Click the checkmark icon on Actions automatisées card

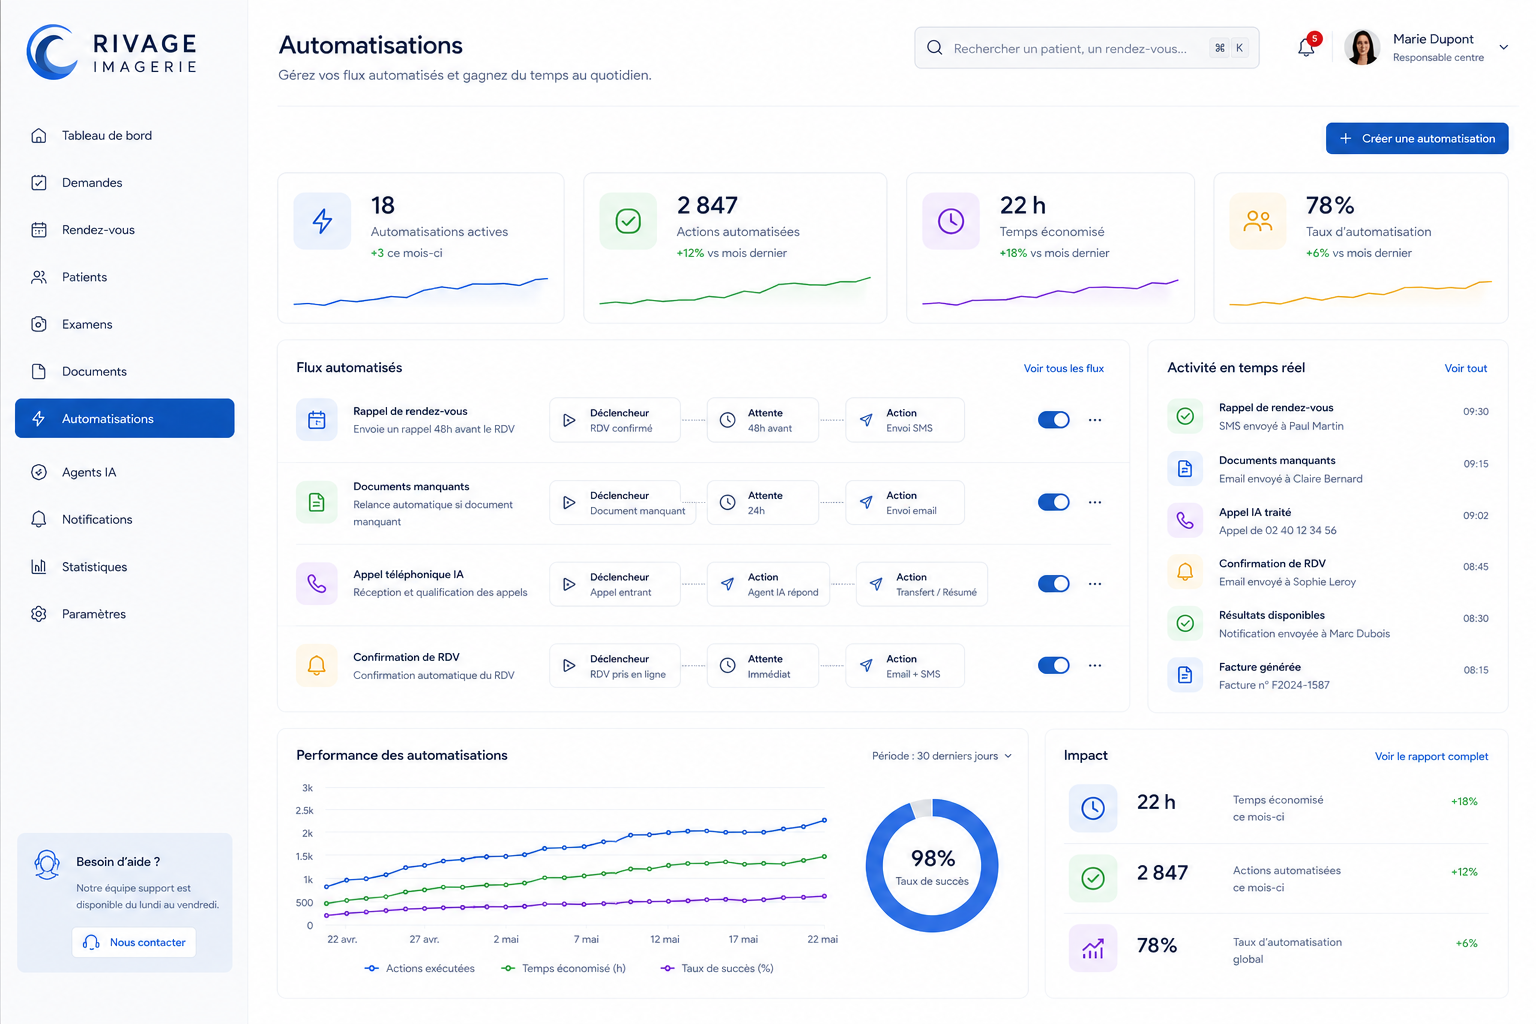628,221
